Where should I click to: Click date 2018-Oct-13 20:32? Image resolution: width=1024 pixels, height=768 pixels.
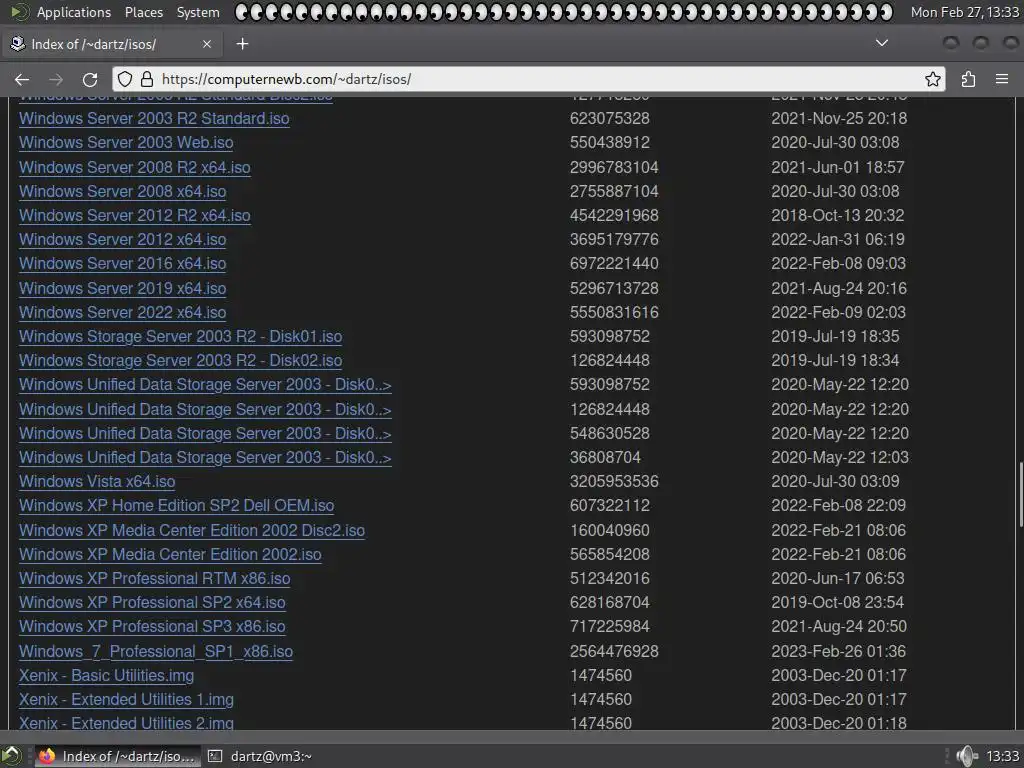click(838, 216)
